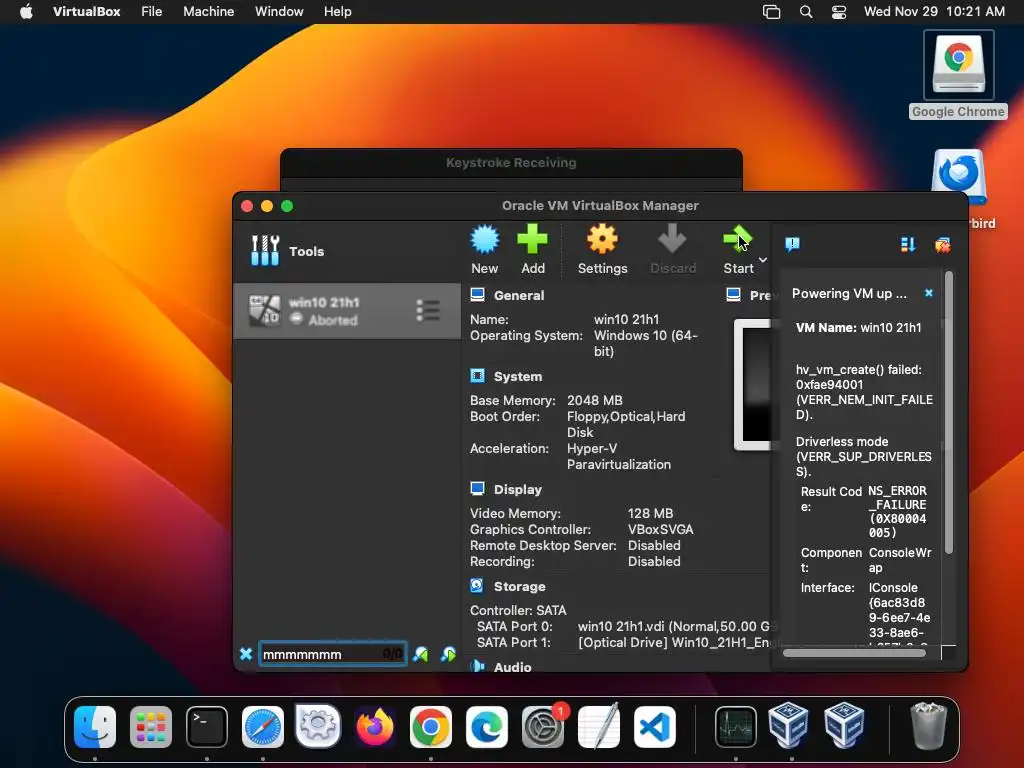Open the File menu
This screenshot has height=768, width=1024.
click(152, 11)
